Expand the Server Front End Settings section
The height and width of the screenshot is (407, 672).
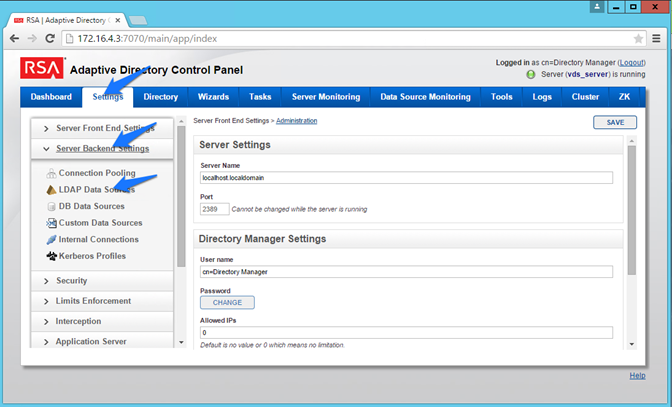click(x=102, y=128)
